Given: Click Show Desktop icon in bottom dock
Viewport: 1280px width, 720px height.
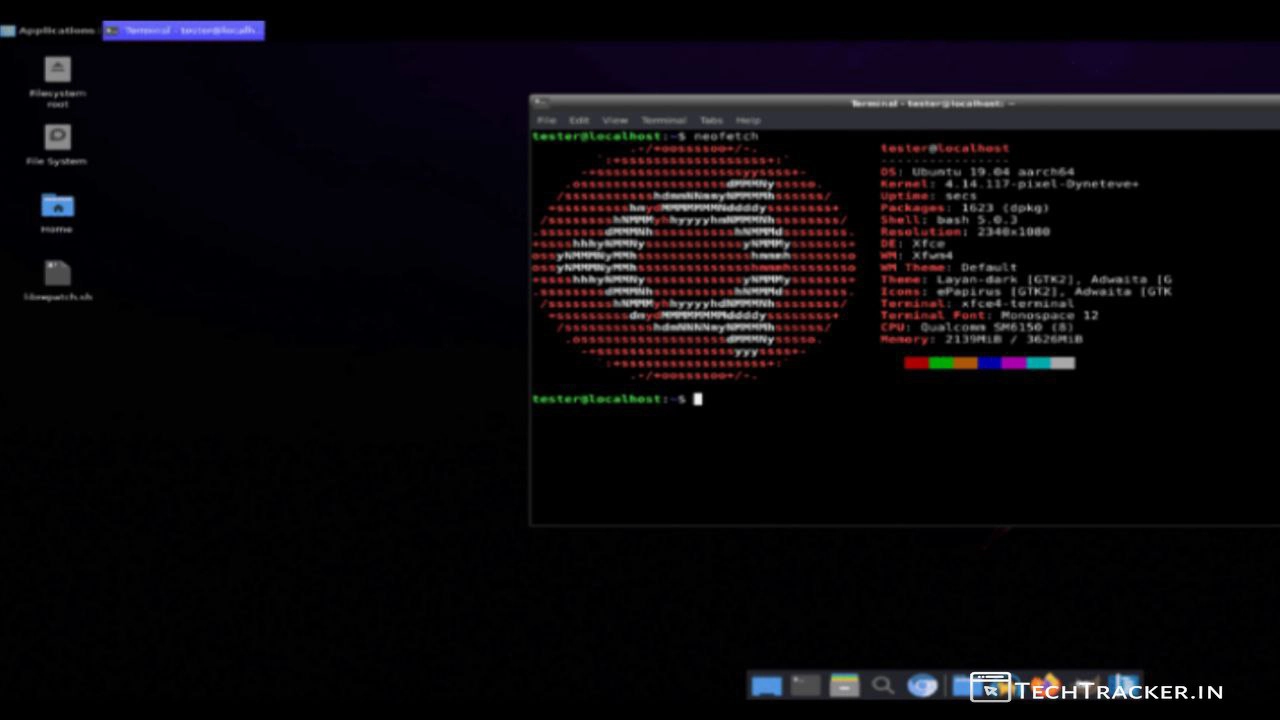Looking at the screenshot, I should pyautogui.click(x=766, y=685).
